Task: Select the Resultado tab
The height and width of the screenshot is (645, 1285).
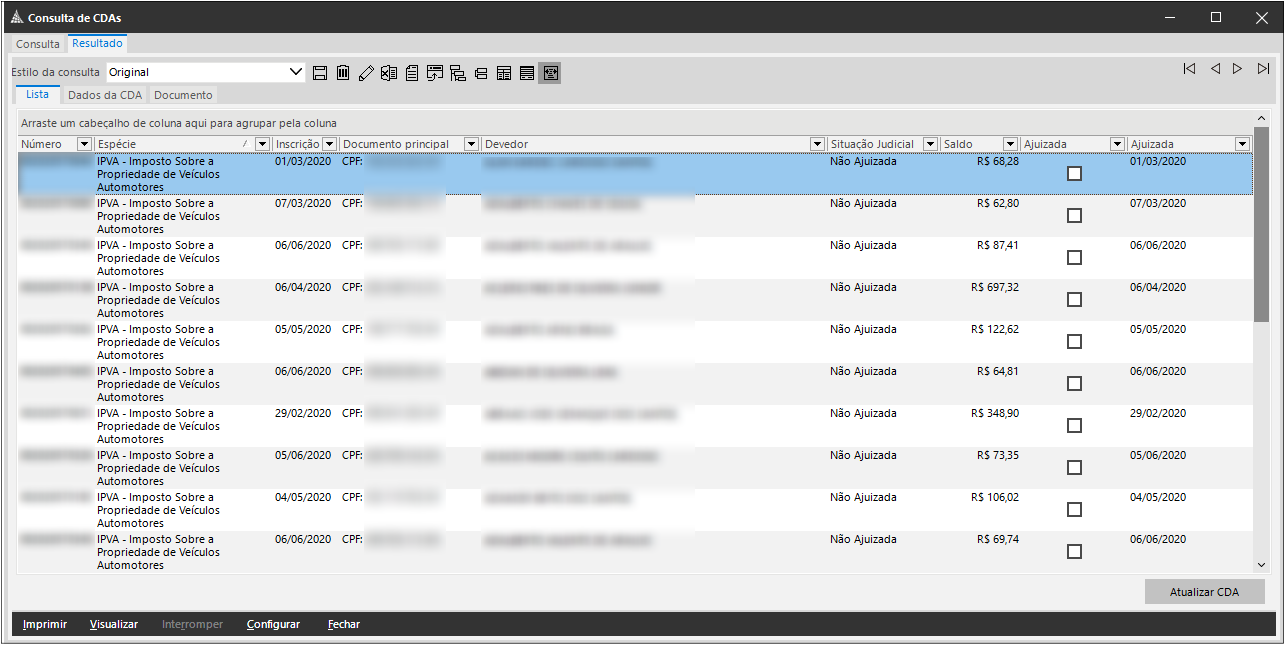Action: click(x=97, y=43)
